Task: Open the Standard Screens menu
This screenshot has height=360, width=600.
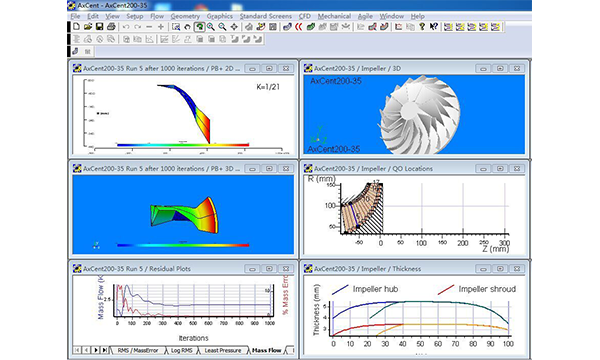Action: click(266, 16)
